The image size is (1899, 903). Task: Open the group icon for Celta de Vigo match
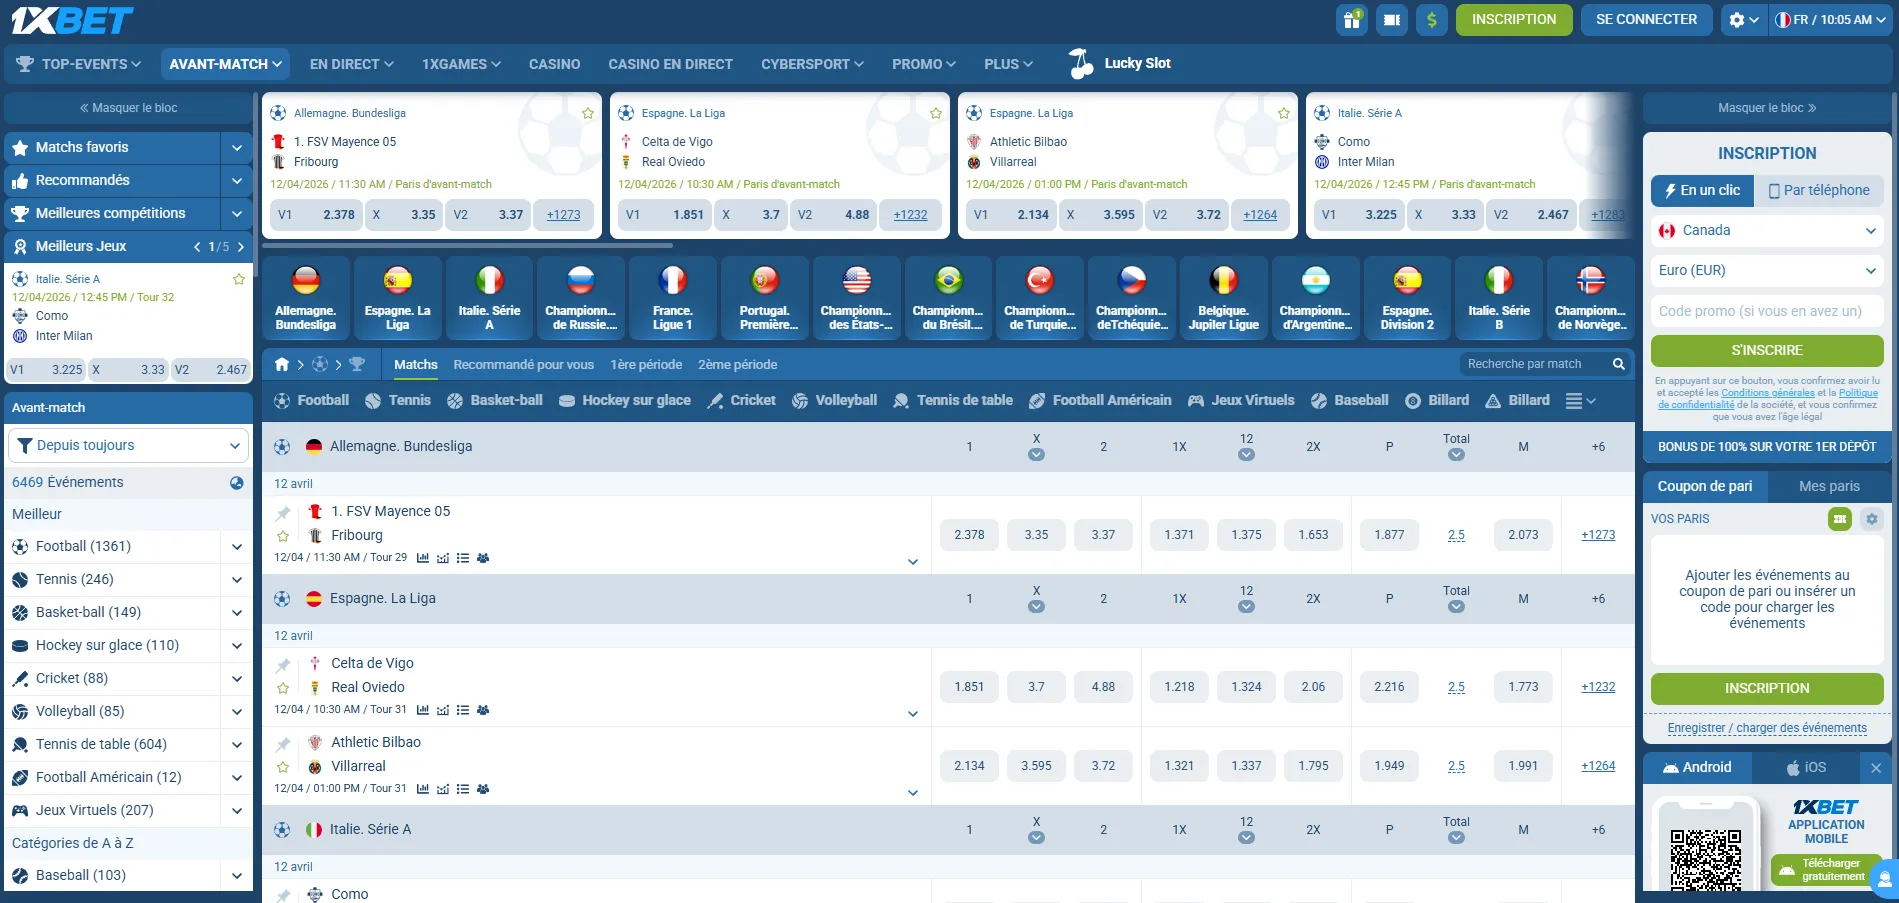click(483, 710)
